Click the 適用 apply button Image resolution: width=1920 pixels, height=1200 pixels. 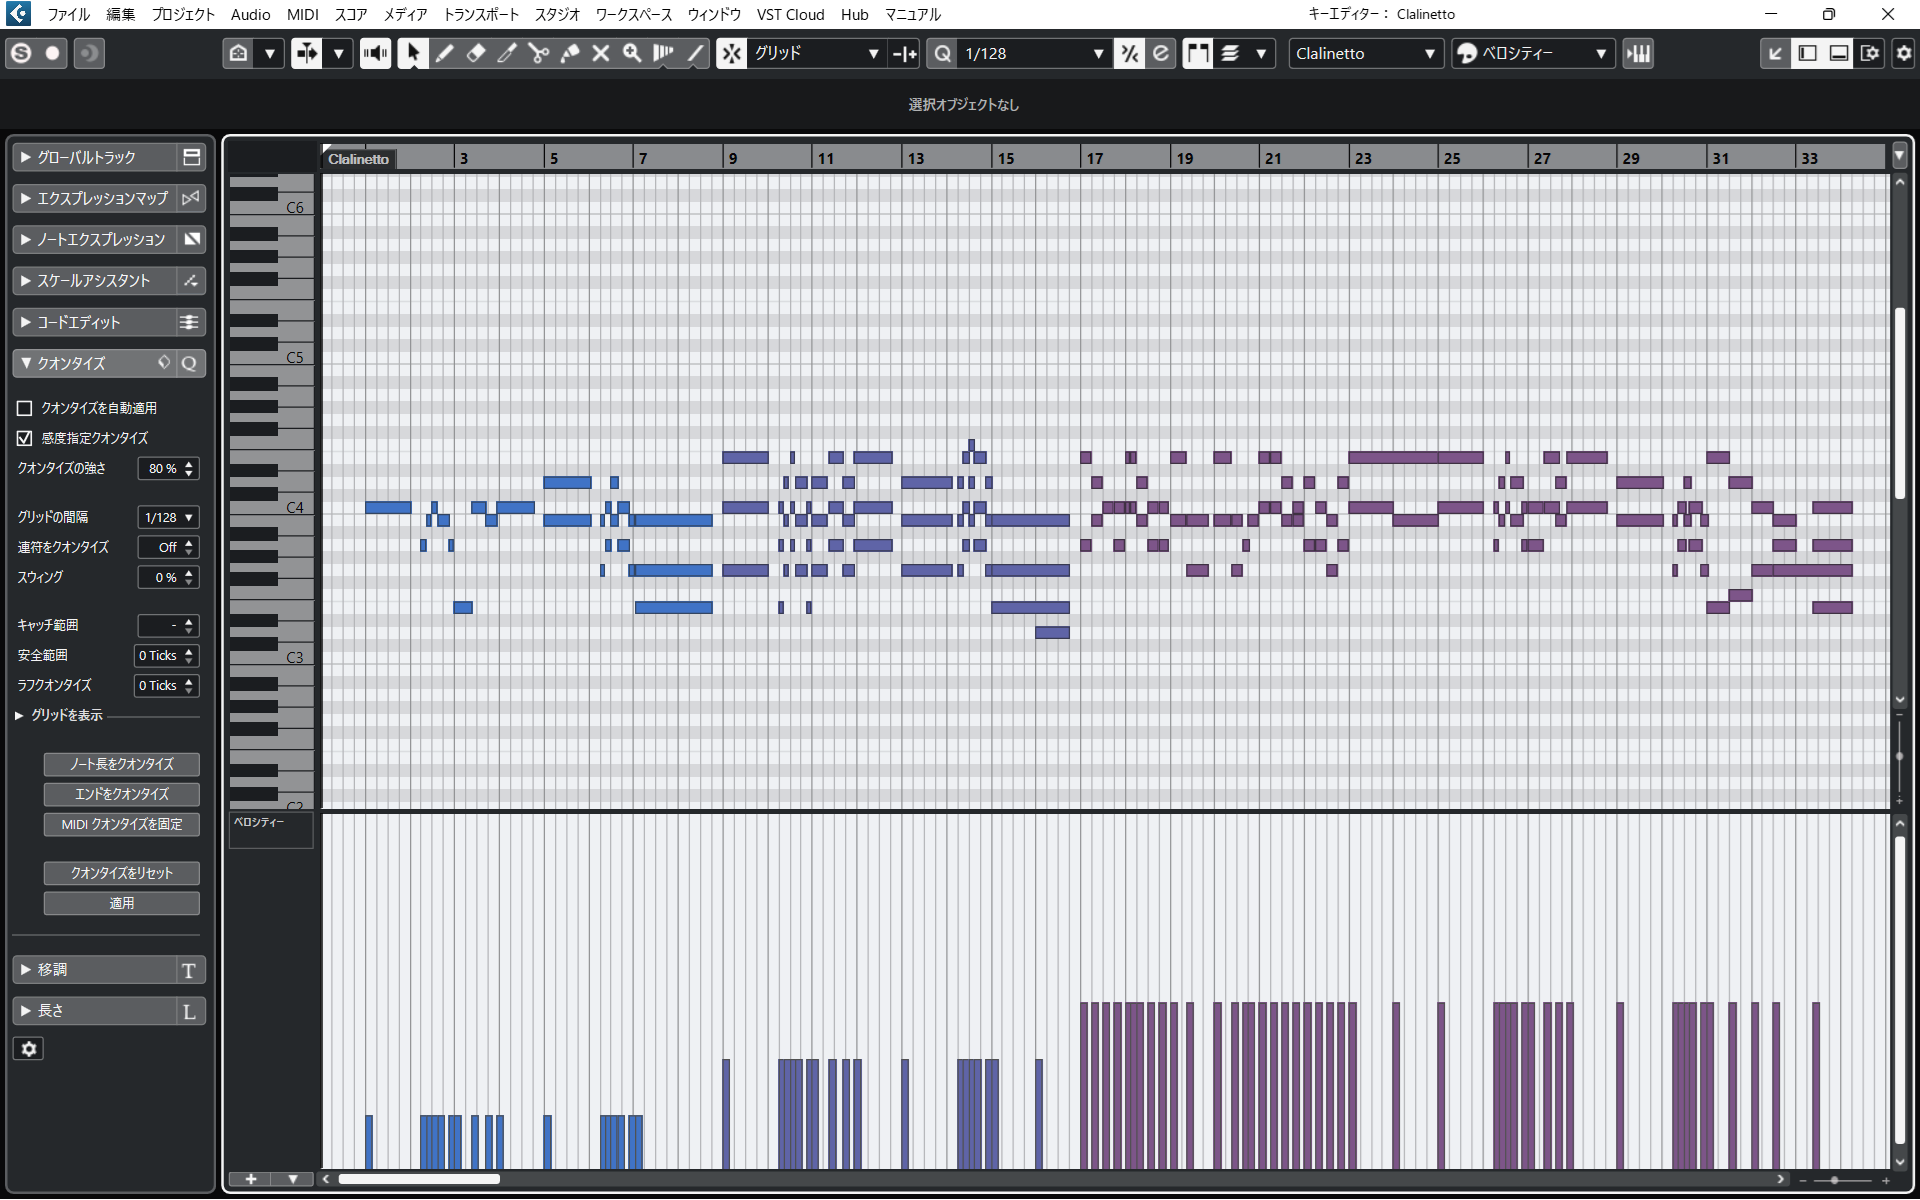click(x=122, y=903)
